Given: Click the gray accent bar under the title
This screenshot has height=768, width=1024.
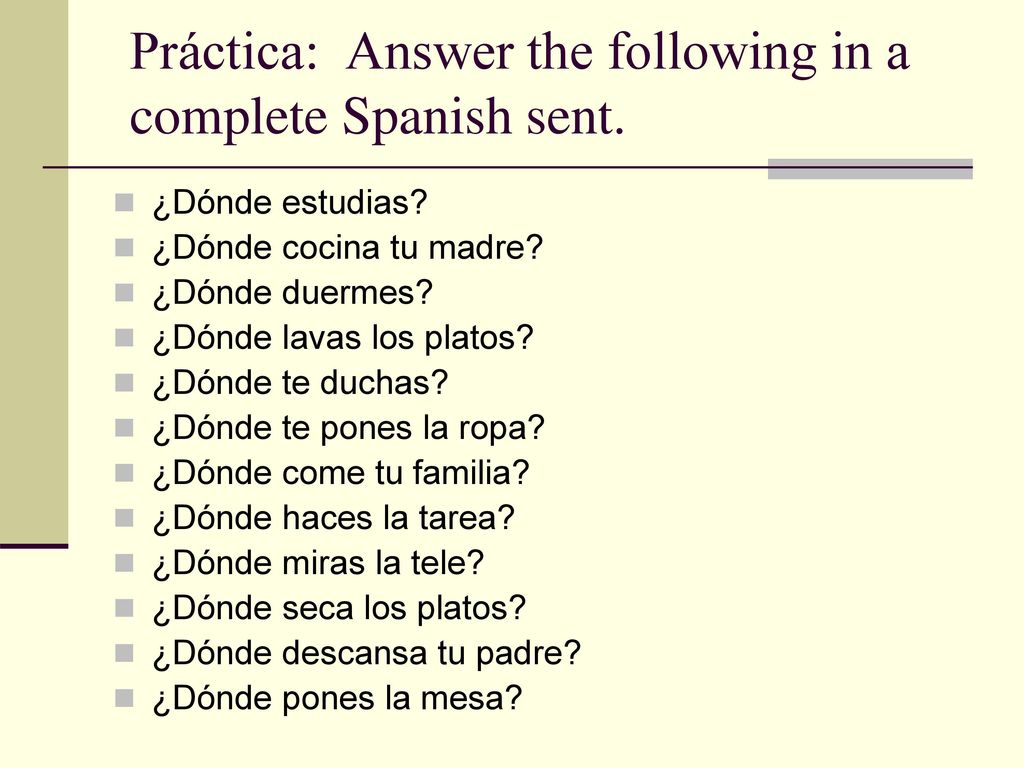Looking at the screenshot, I should [x=870, y=168].
